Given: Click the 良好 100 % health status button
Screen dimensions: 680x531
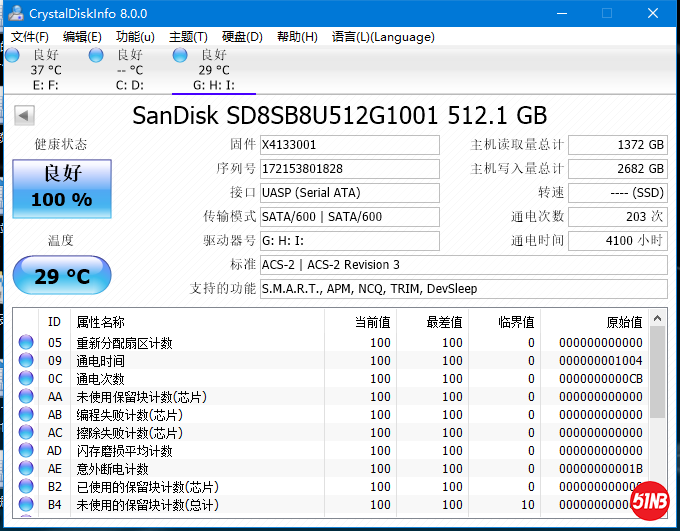Looking at the screenshot, I should (61, 187).
